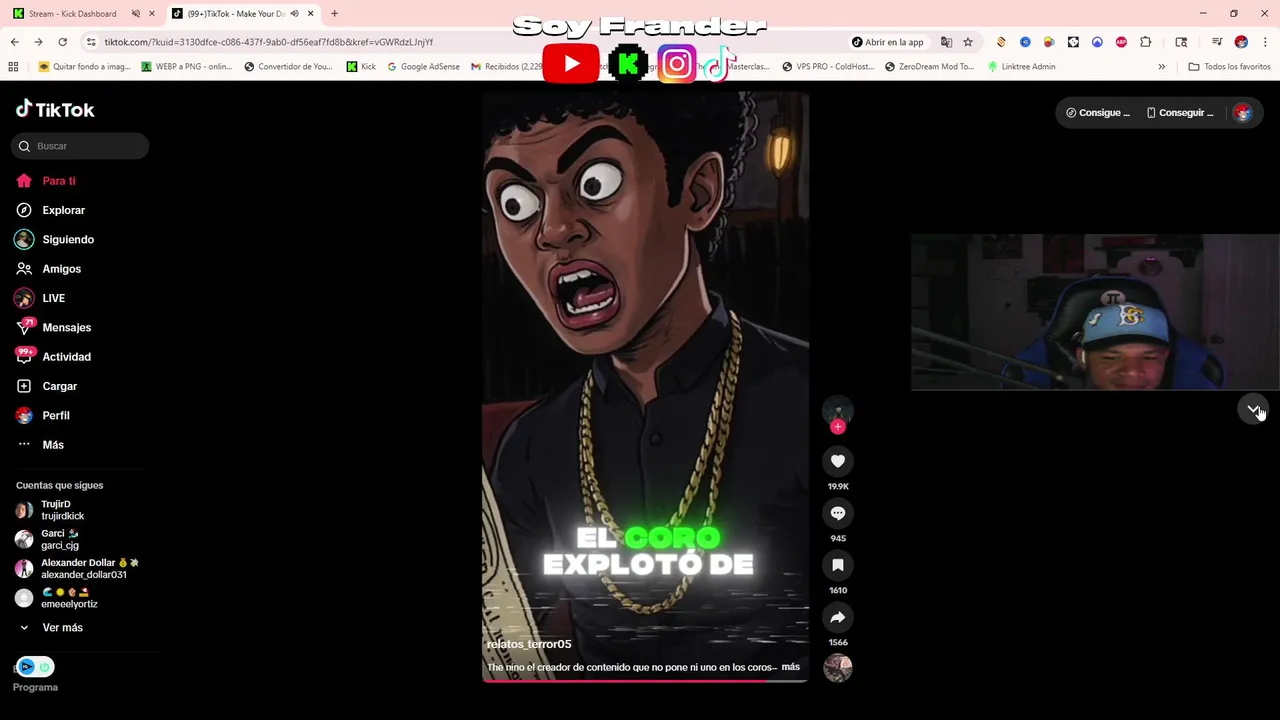Image resolution: width=1280 pixels, height=720 pixels.
Task: Open the Extensions puzzle menu
Action: coord(1146,42)
